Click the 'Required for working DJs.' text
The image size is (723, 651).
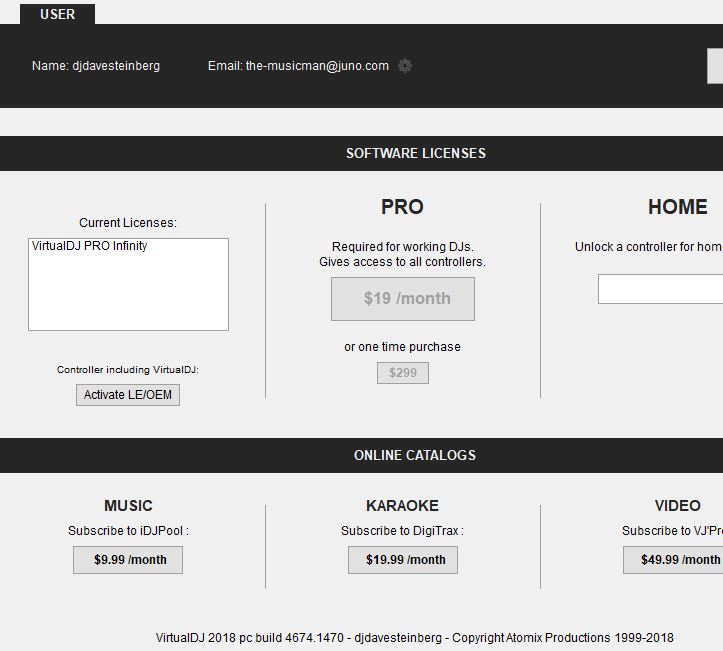[403, 247]
